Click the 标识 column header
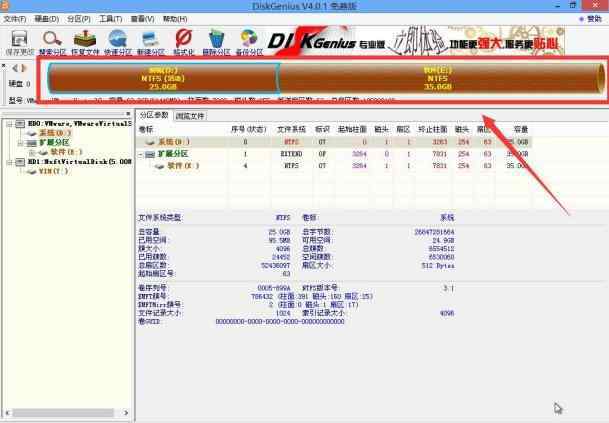 (322, 129)
